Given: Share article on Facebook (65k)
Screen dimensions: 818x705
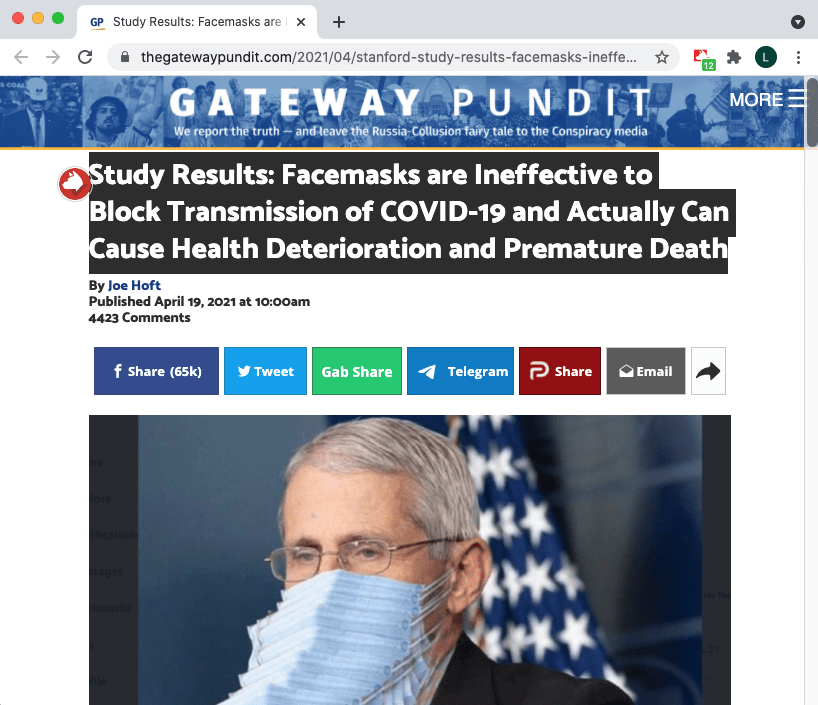Looking at the screenshot, I should (x=157, y=371).
